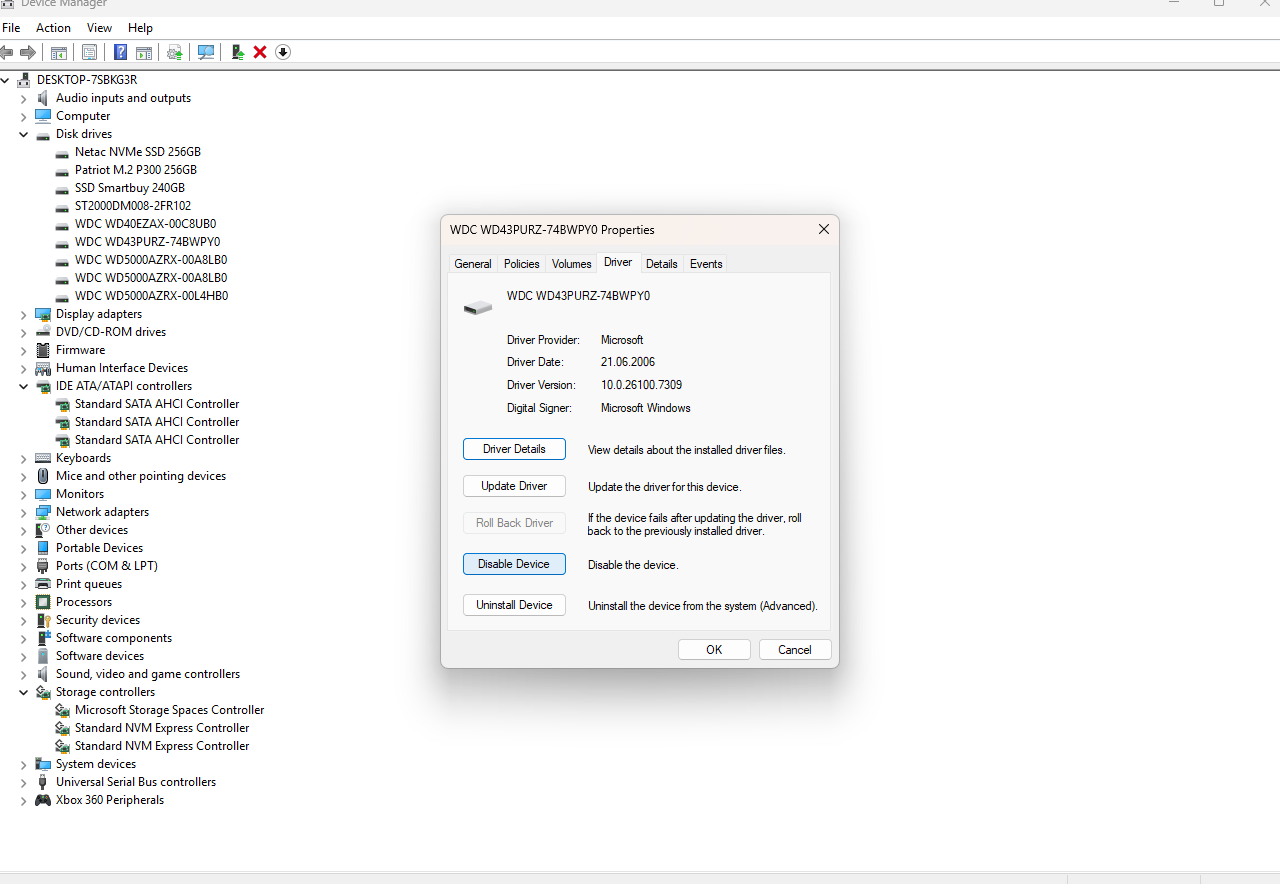Collapse the IDE ATA/ATAPI controllers category

(23, 386)
